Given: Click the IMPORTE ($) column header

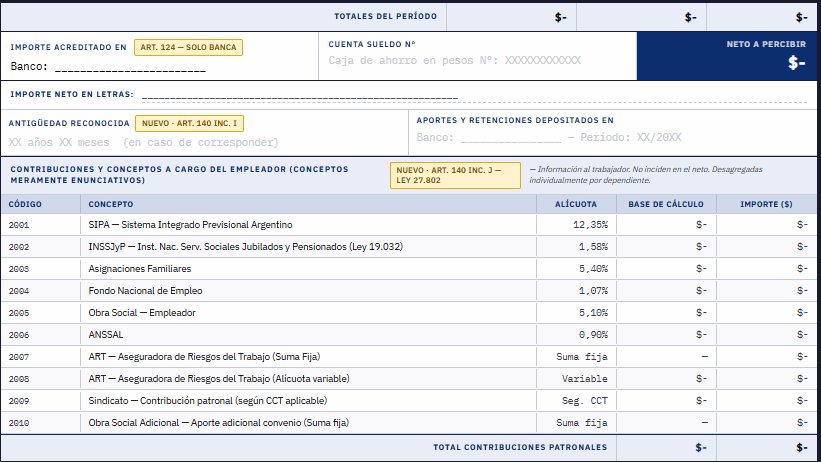Looking at the screenshot, I should (766, 204).
